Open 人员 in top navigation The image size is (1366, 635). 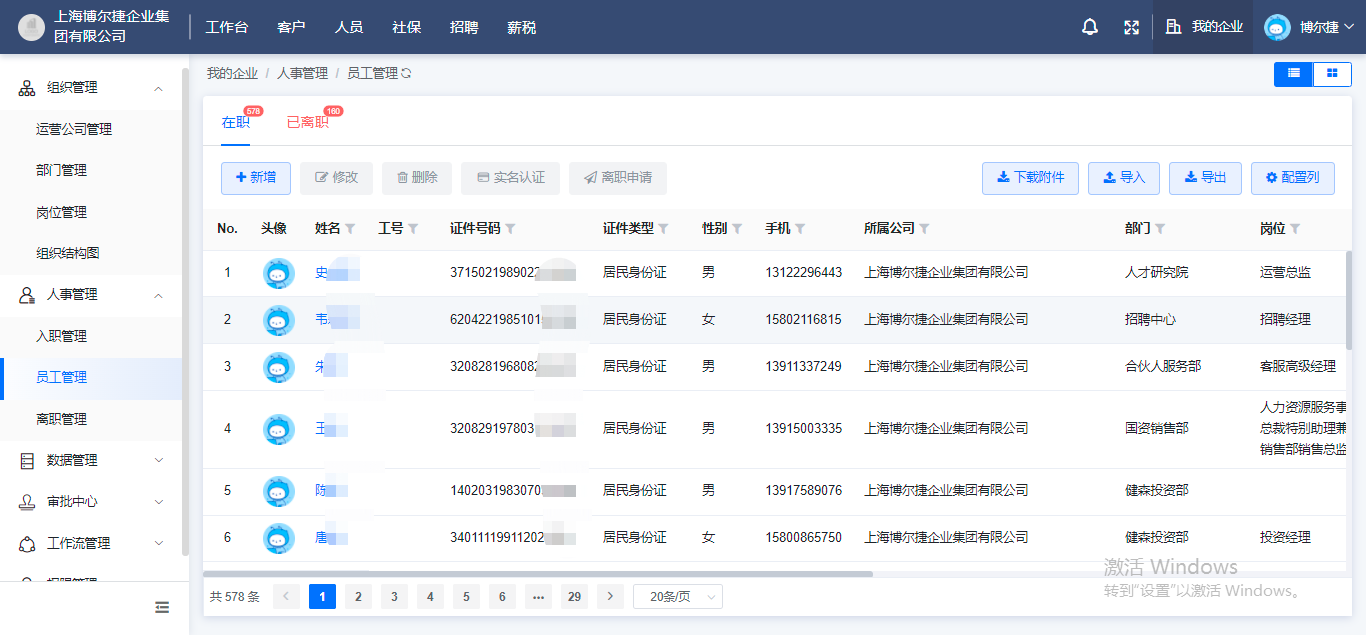coord(349,27)
